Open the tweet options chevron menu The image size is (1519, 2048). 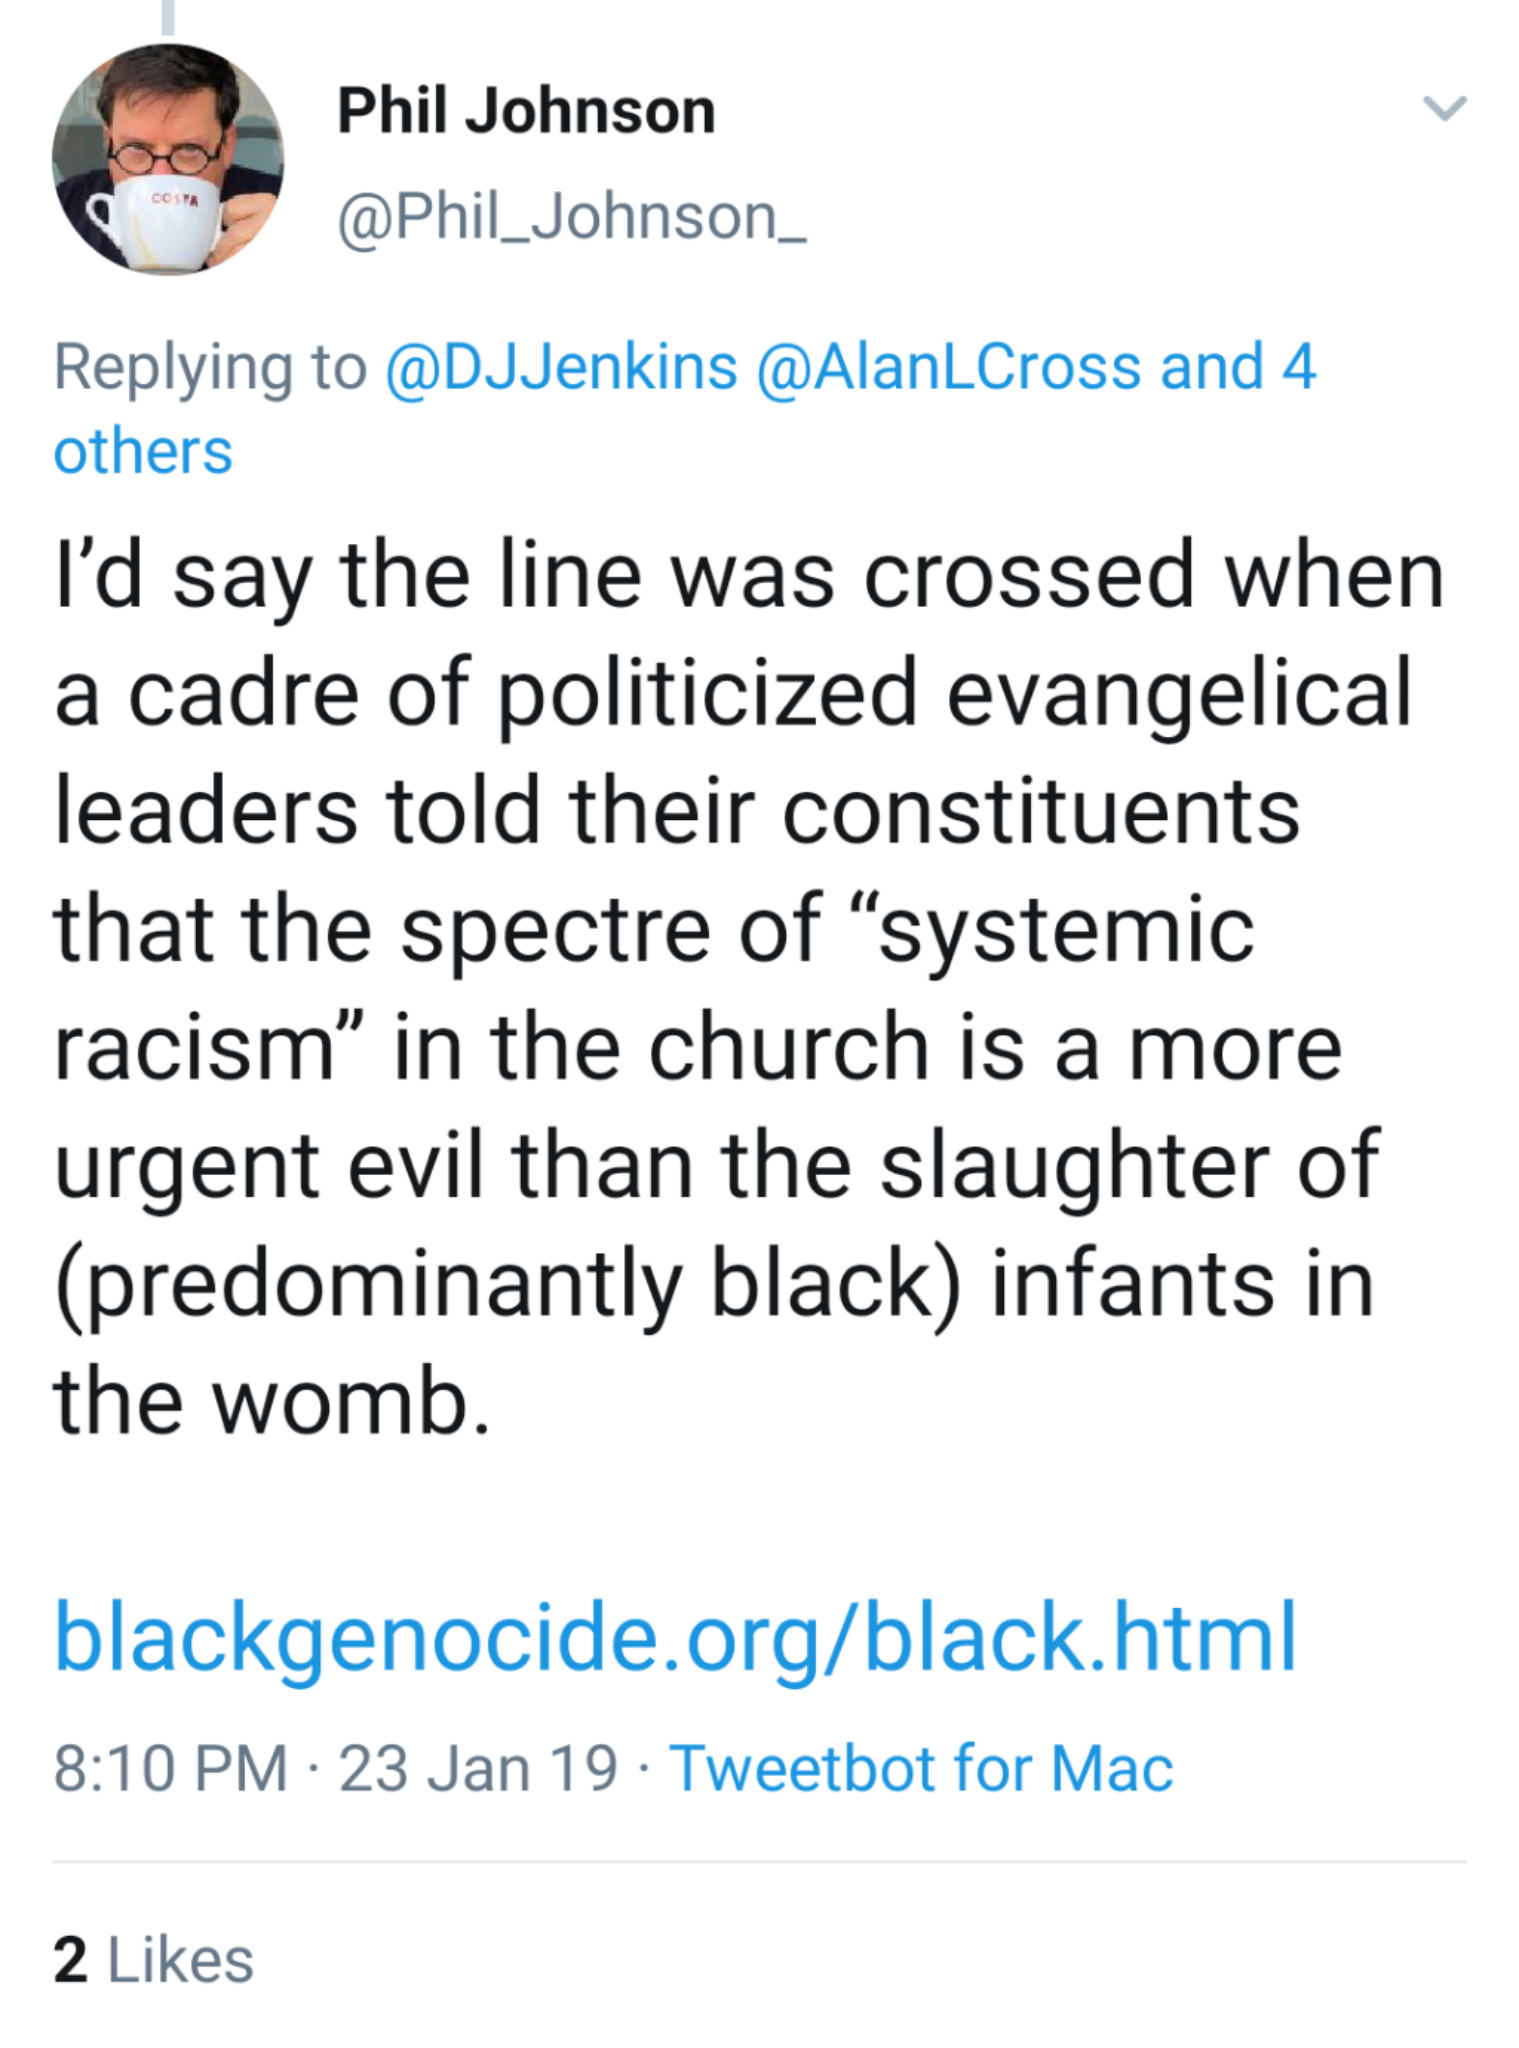[1444, 107]
